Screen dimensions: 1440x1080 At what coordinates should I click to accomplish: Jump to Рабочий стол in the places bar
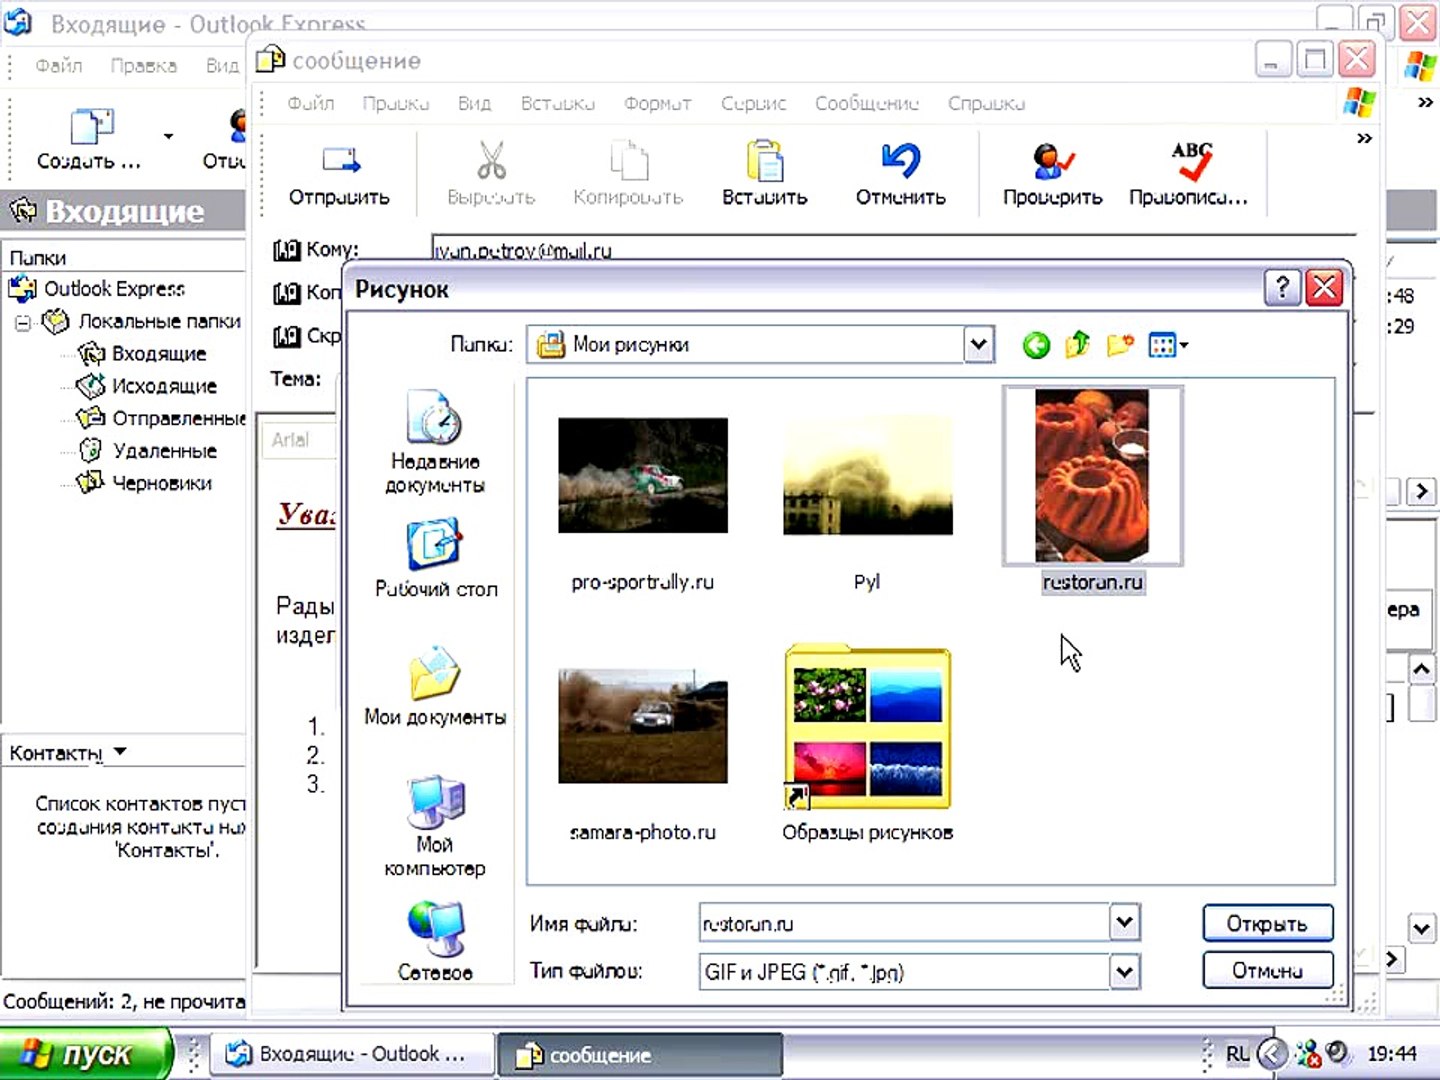coord(436,558)
